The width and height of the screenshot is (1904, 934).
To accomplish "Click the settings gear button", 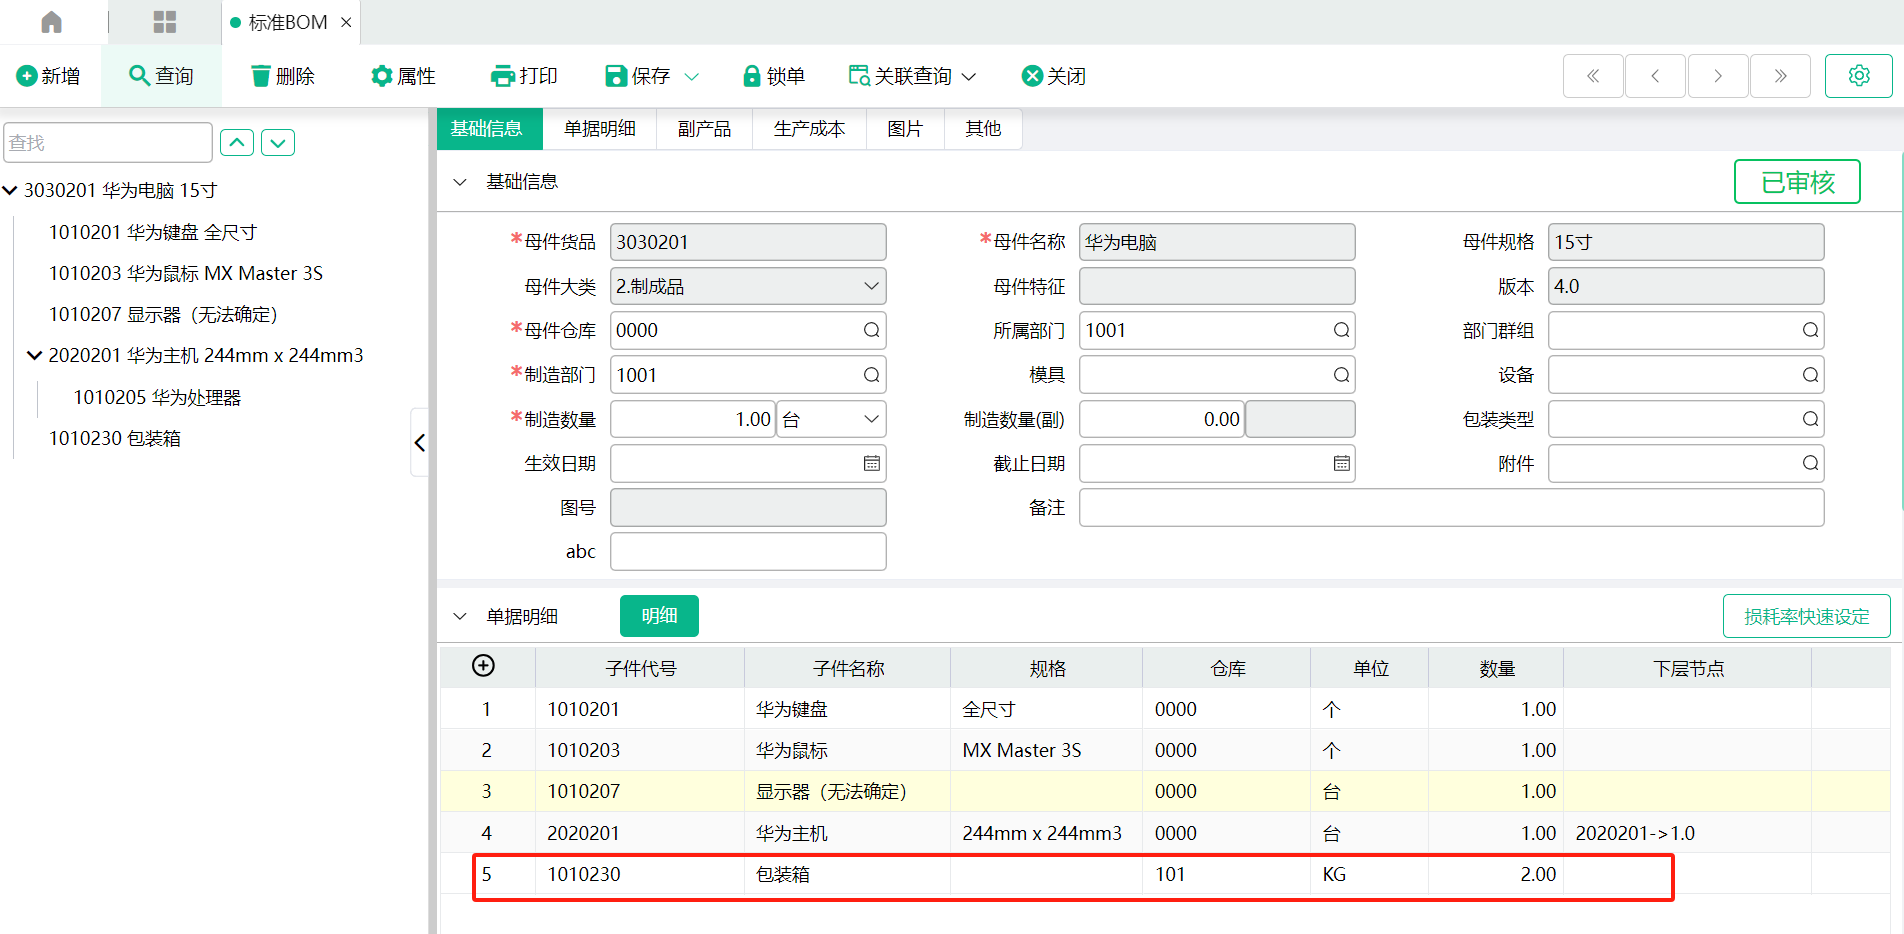I will pos(1858,76).
